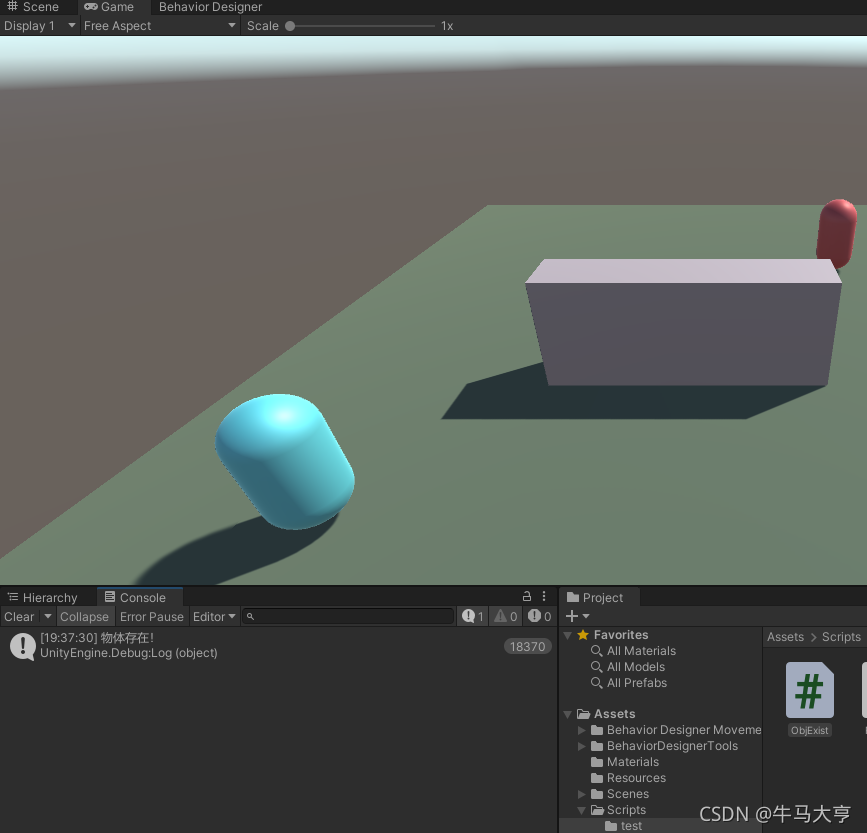The image size is (867, 833).
Task: Collapse the Assets folder tree
Action: tap(567, 715)
